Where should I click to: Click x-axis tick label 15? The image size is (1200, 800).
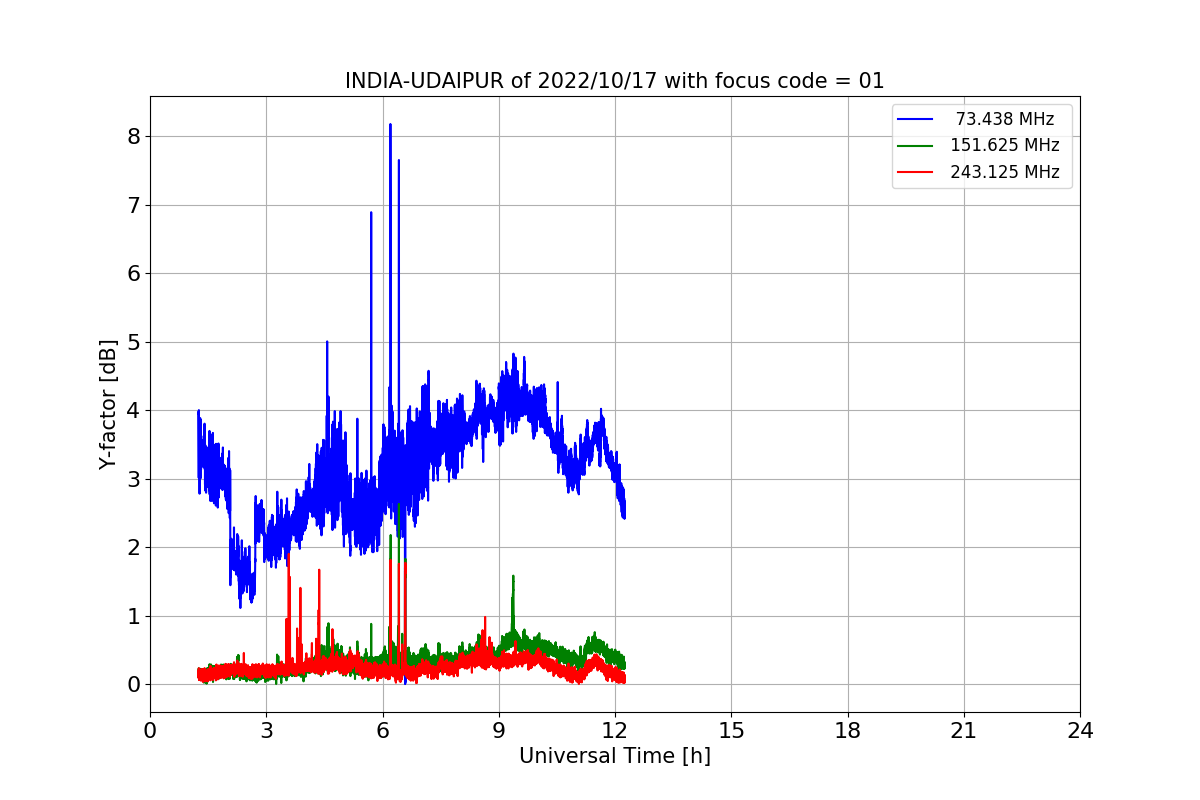(x=731, y=730)
